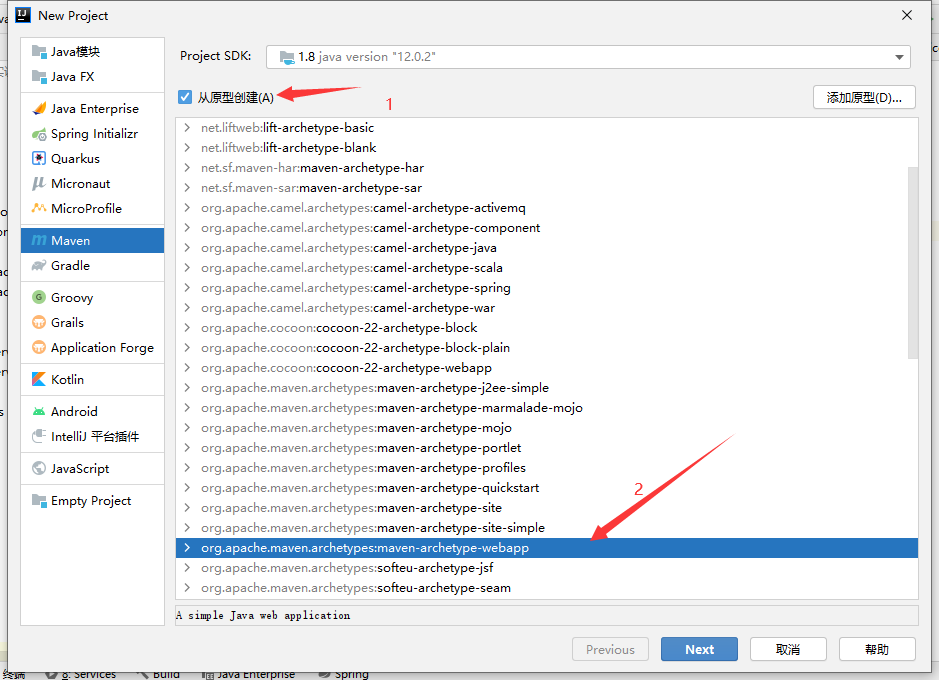Click the Next button

(699, 649)
